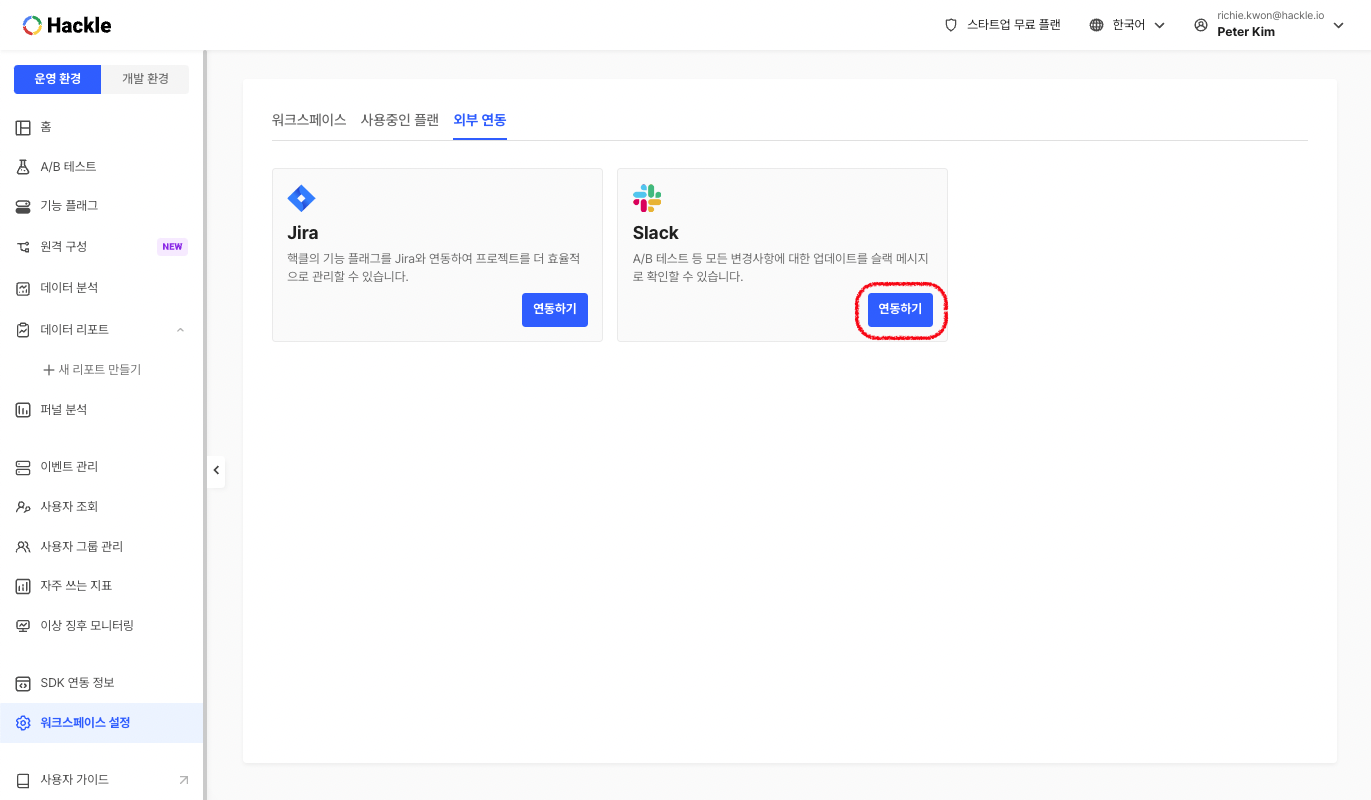Viewport: 1371px width, 800px height.
Task: Click 연동하기 button on the Jira card
Action: coord(555,310)
